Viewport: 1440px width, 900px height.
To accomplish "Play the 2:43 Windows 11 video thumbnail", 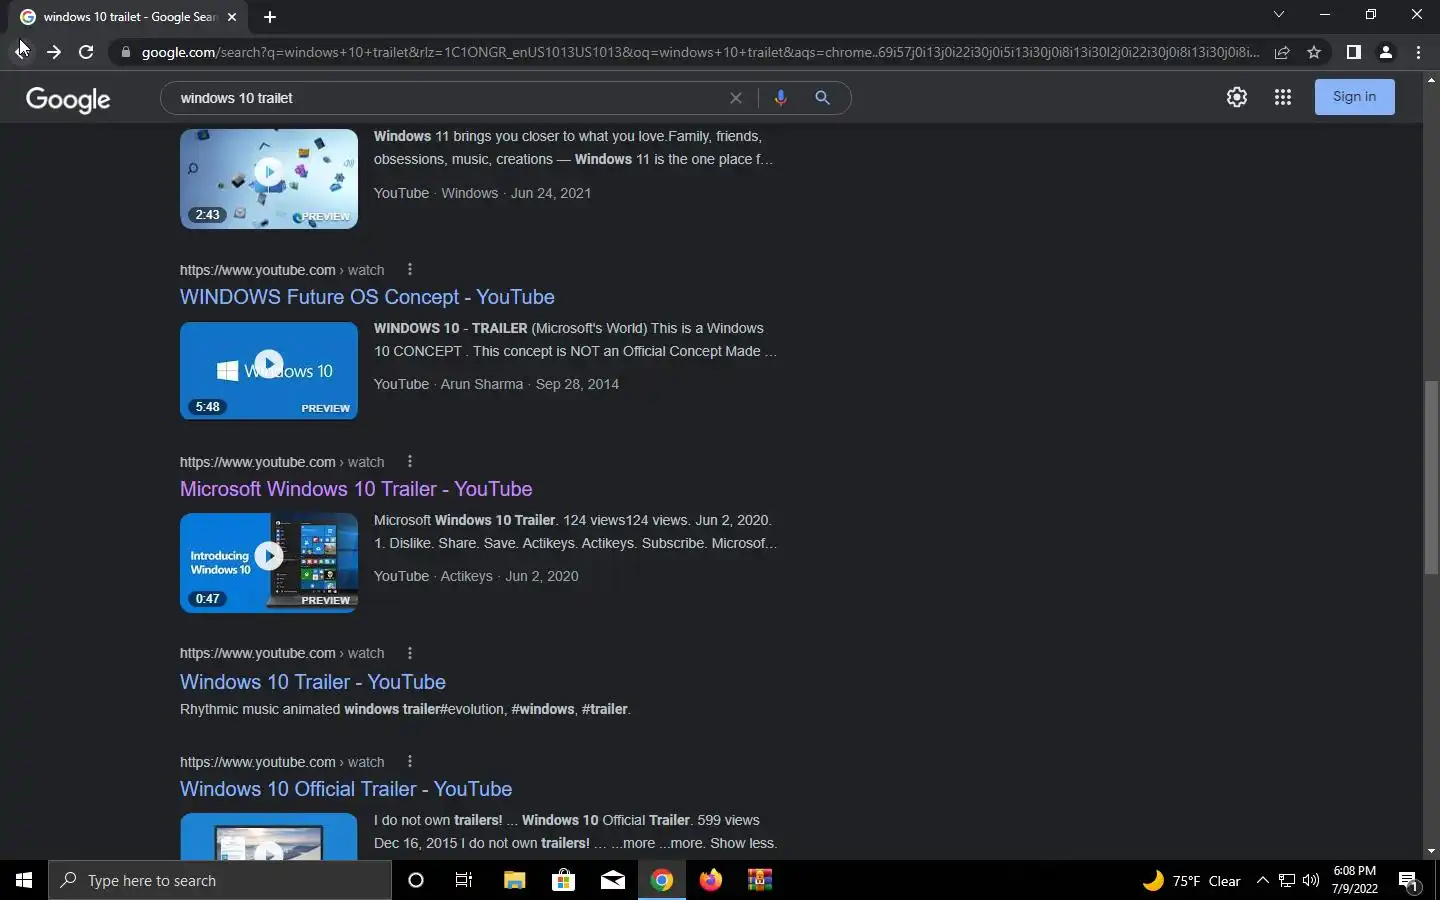I will pos(269,178).
